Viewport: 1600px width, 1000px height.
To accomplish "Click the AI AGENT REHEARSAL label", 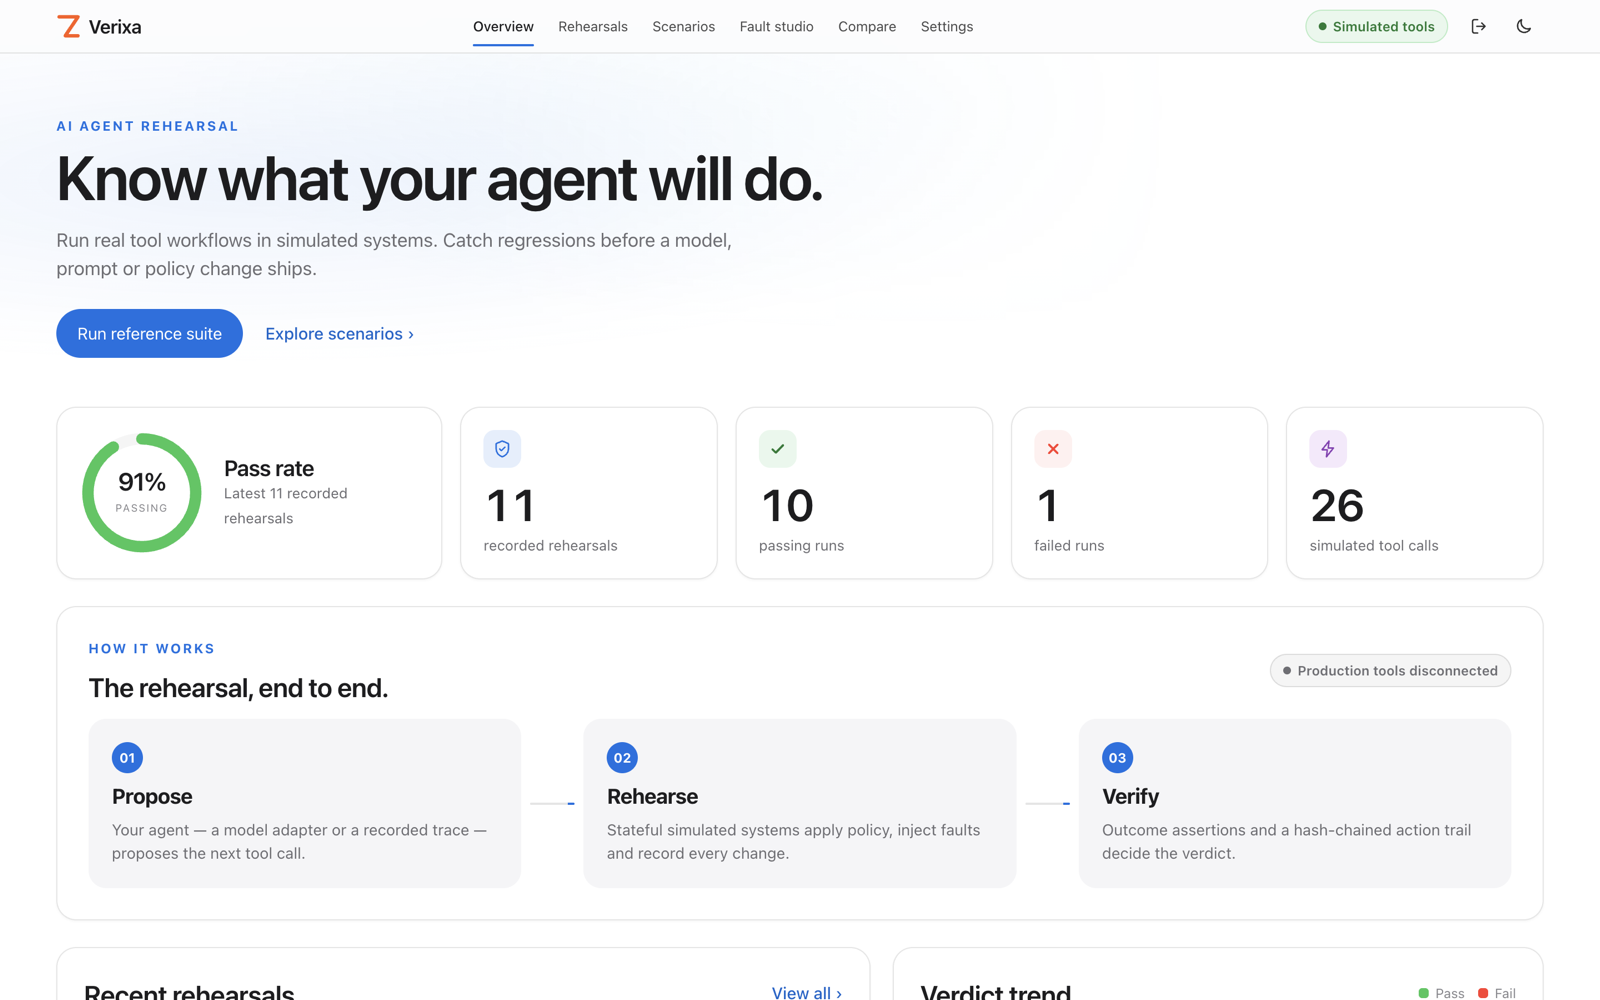I will [148, 126].
